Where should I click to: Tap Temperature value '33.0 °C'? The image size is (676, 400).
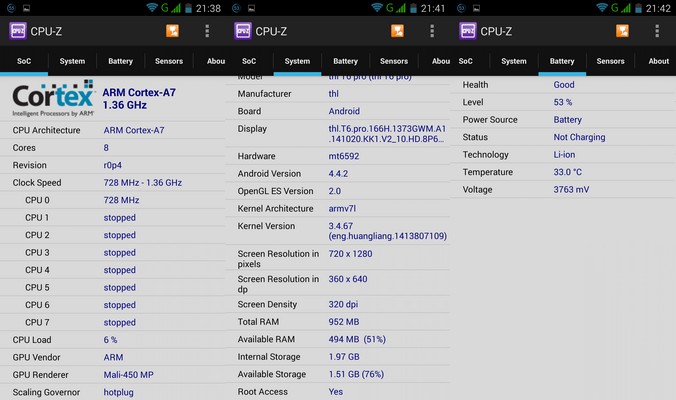(568, 172)
